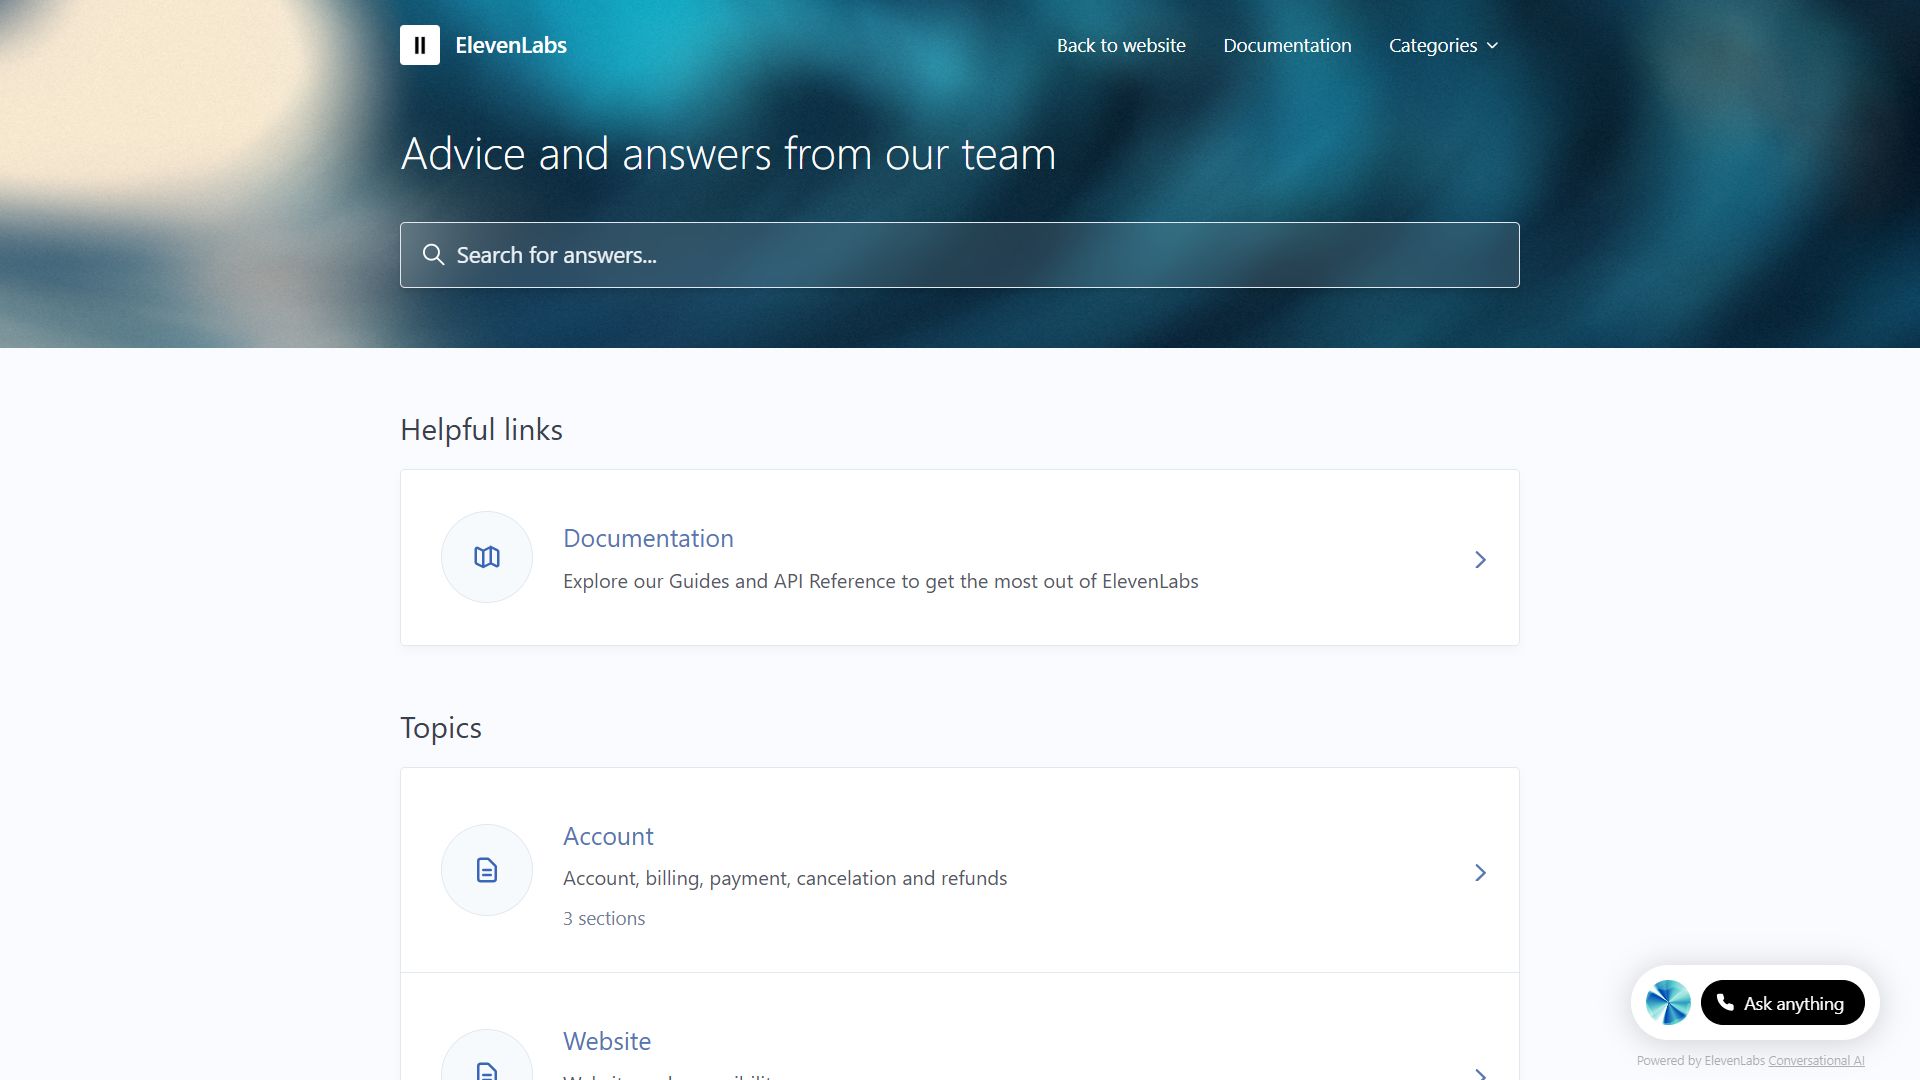This screenshot has height=1080, width=1920.
Task: Click the Account topic document icon
Action: point(486,870)
